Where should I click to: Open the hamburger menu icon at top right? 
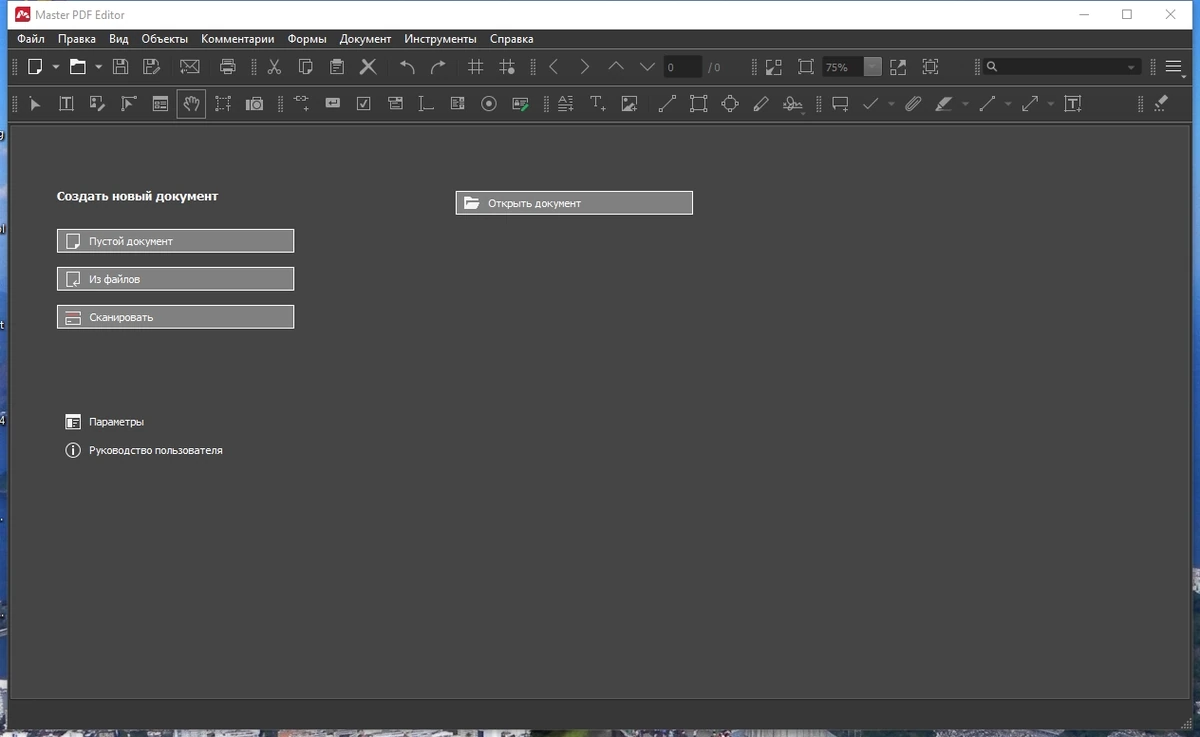pos(1174,67)
